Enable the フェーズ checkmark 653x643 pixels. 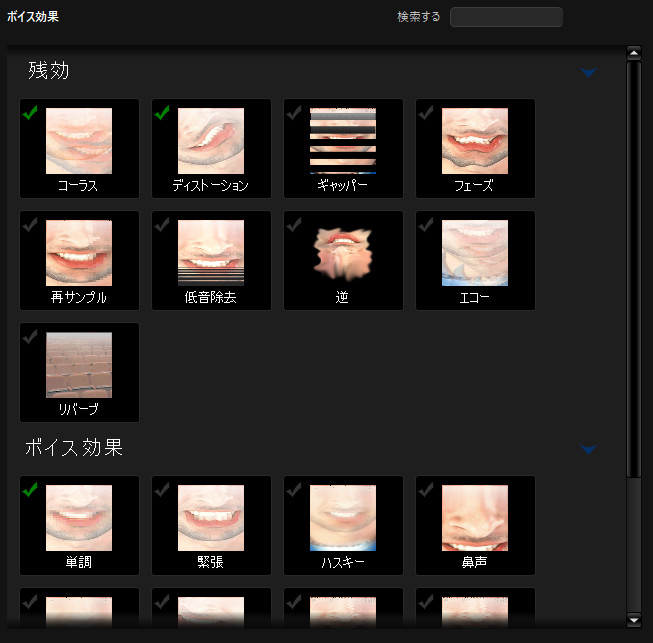tap(426, 112)
